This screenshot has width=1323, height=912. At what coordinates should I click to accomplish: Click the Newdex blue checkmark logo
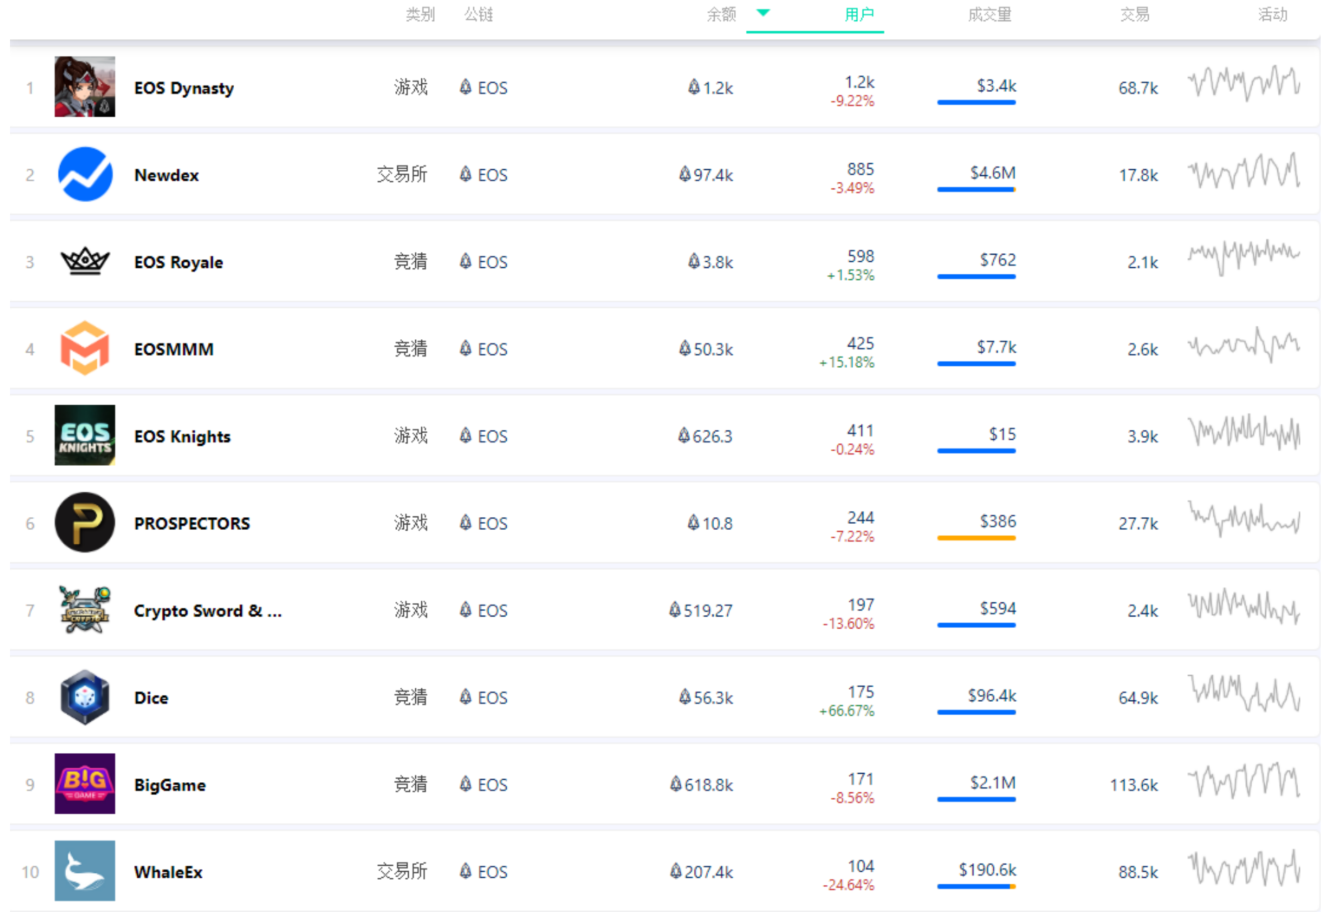[85, 174]
